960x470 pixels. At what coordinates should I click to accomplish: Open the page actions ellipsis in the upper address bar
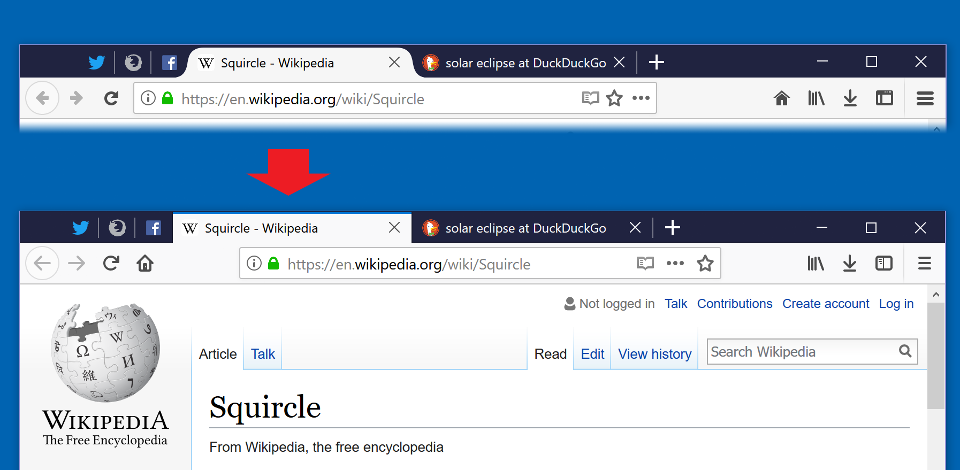coord(641,98)
